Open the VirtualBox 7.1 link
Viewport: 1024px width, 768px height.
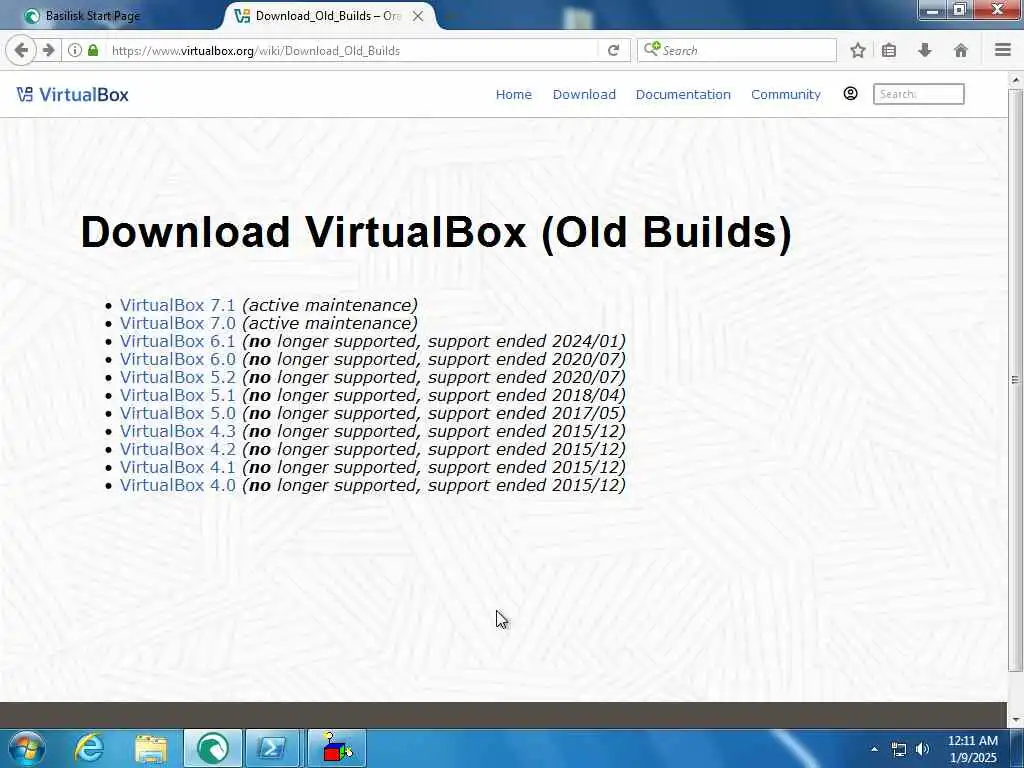[177, 305]
